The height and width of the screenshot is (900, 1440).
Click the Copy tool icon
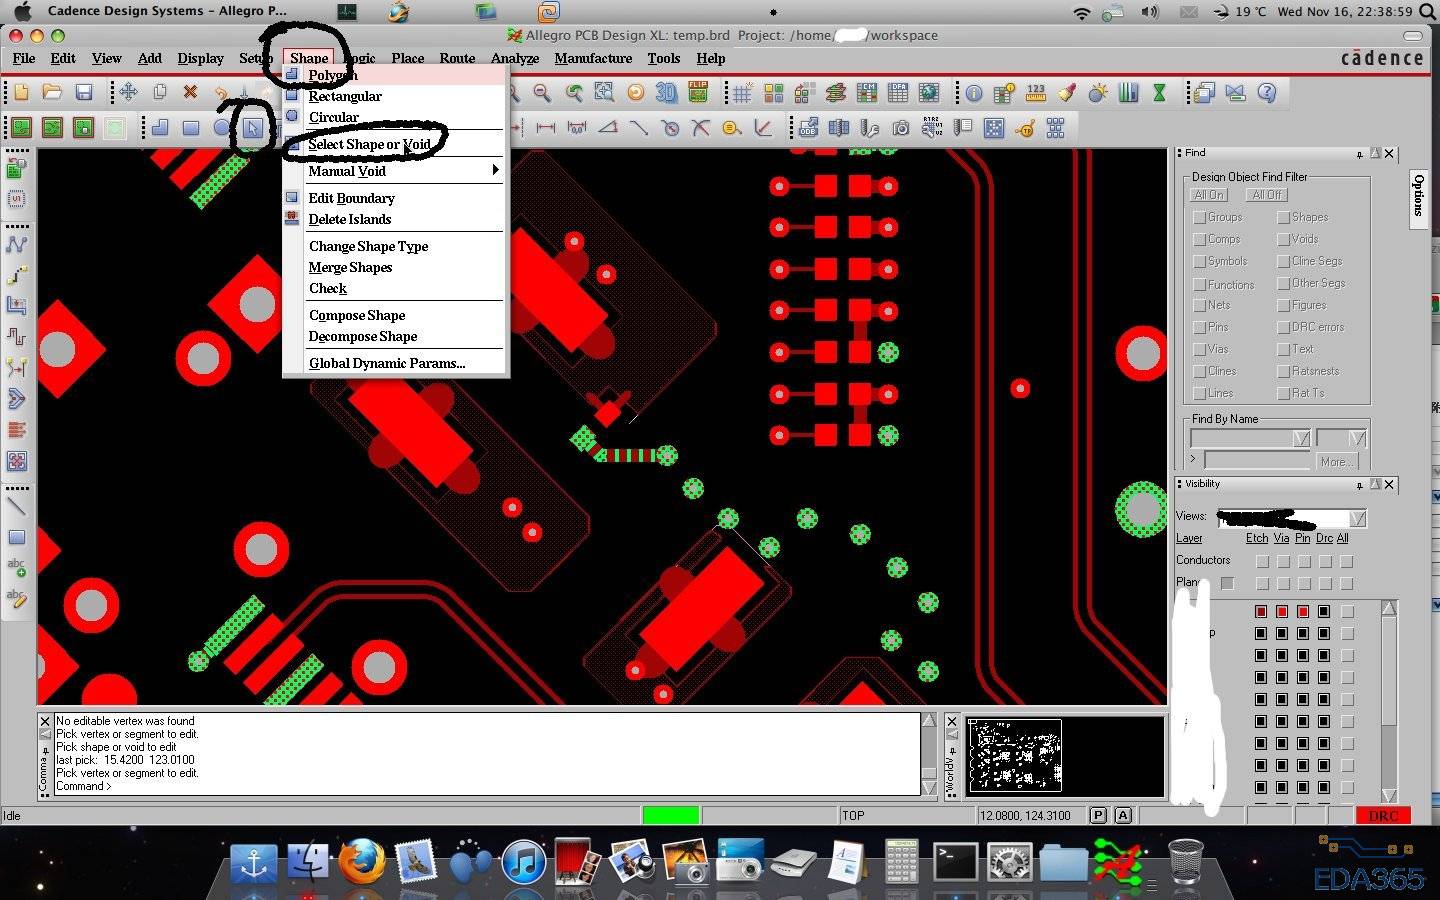coord(159,93)
